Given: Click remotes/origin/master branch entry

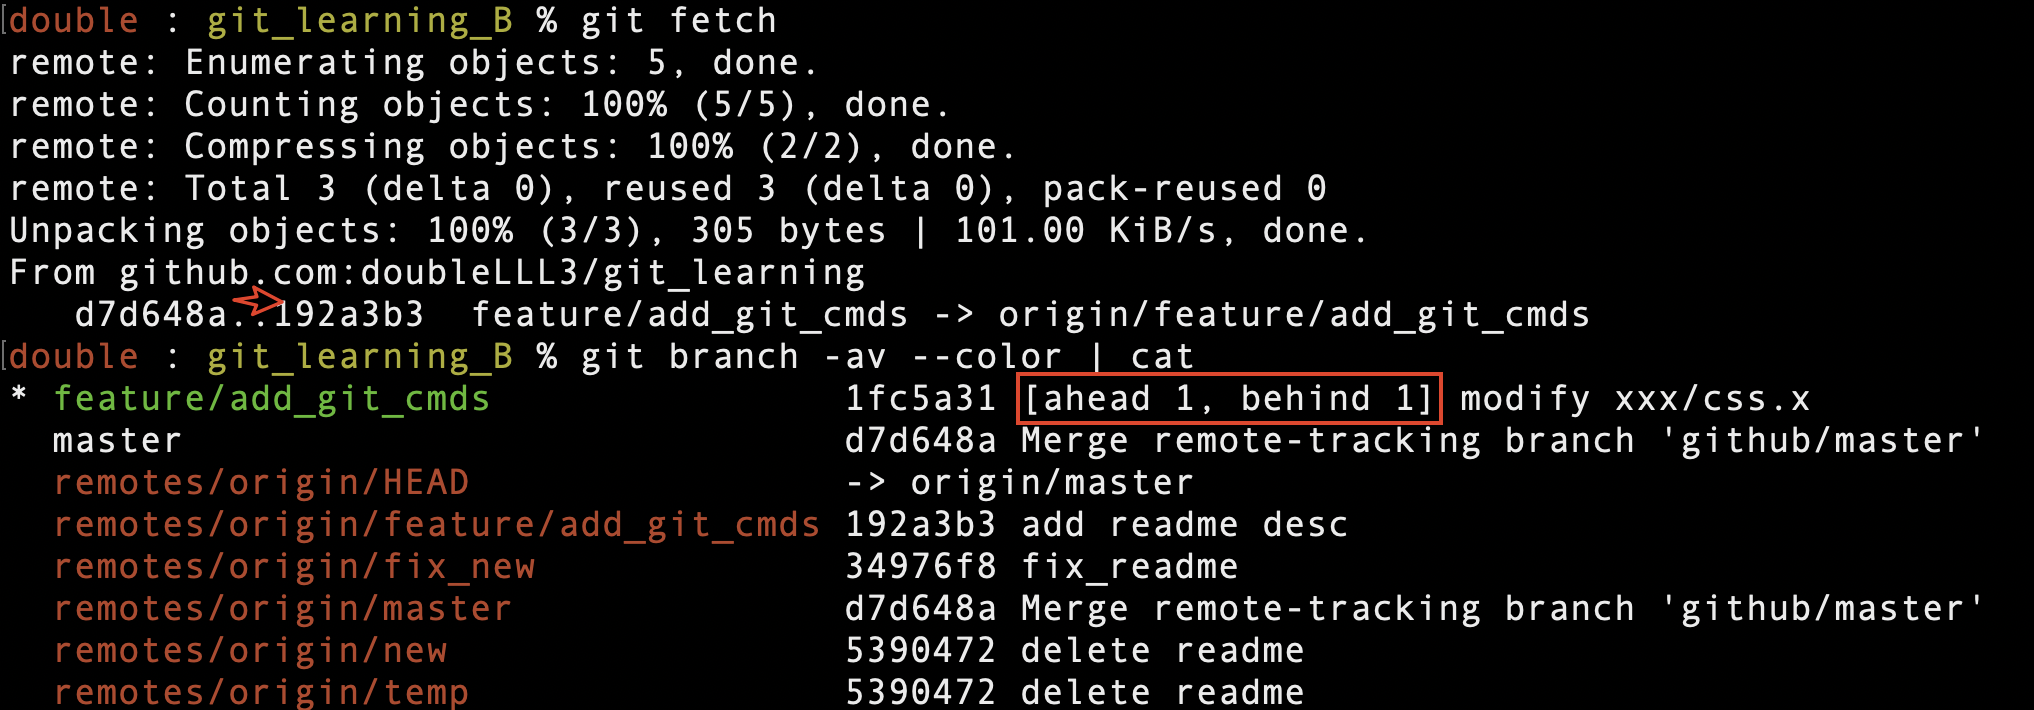Looking at the screenshot, I should [x=282, y=609].
